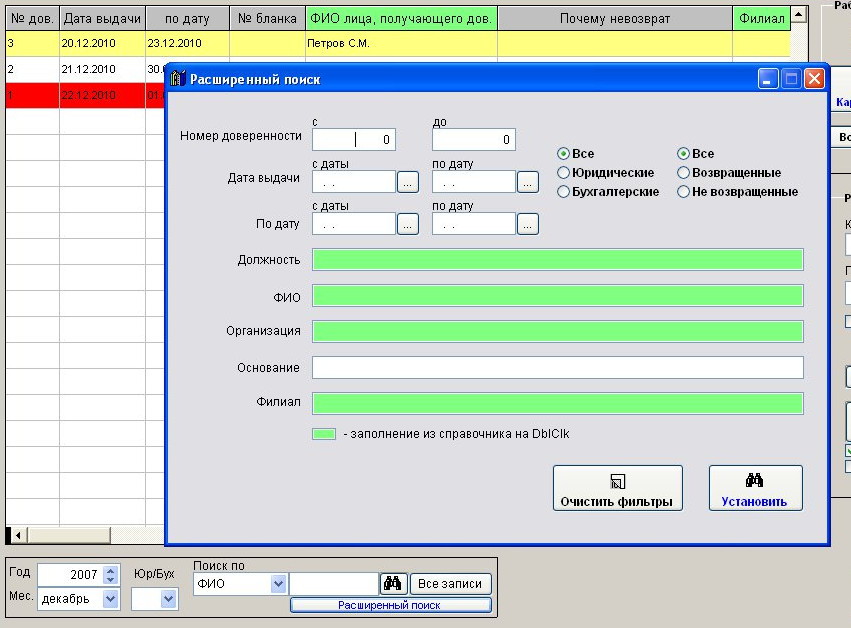851x628 pixels.
Task: Open date picker for Дата выдачи end date
Action: [527, 182]
